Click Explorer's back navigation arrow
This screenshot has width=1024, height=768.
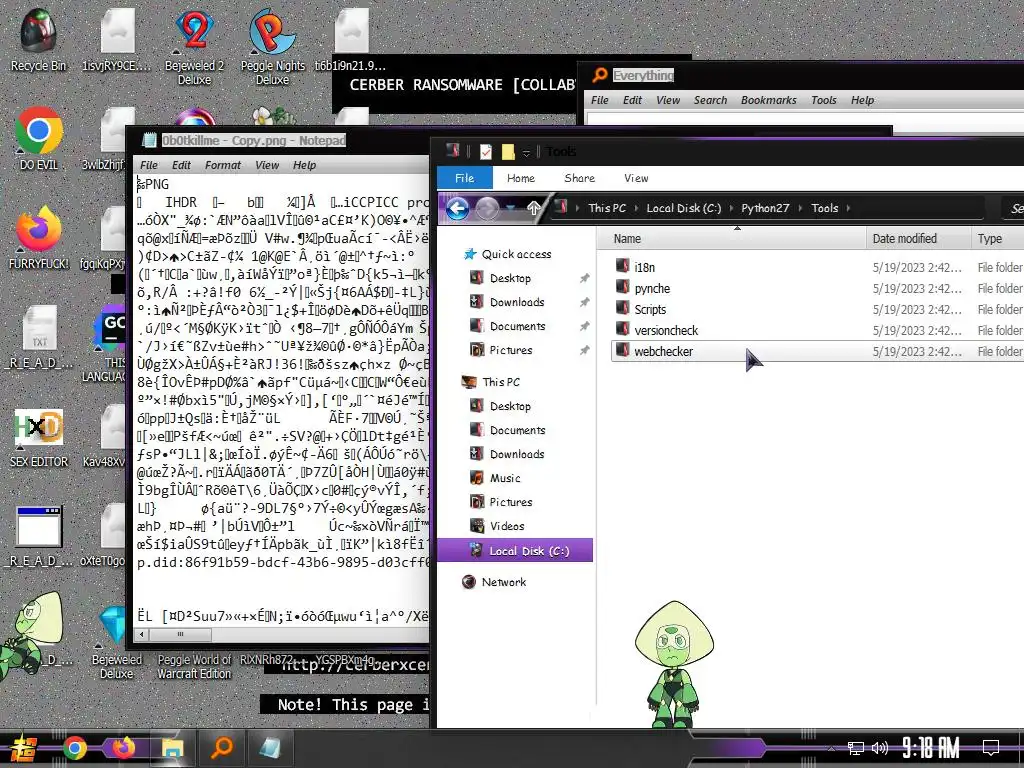point(457,208)
